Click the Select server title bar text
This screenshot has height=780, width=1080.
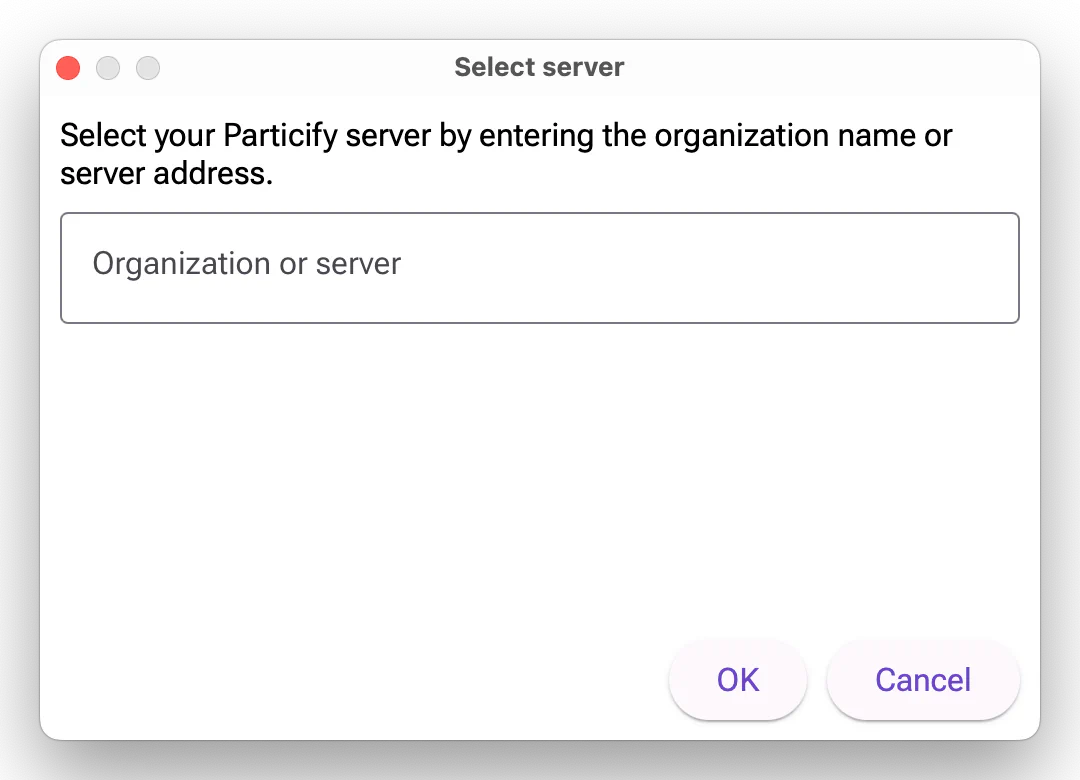click(x=539, y=68)
